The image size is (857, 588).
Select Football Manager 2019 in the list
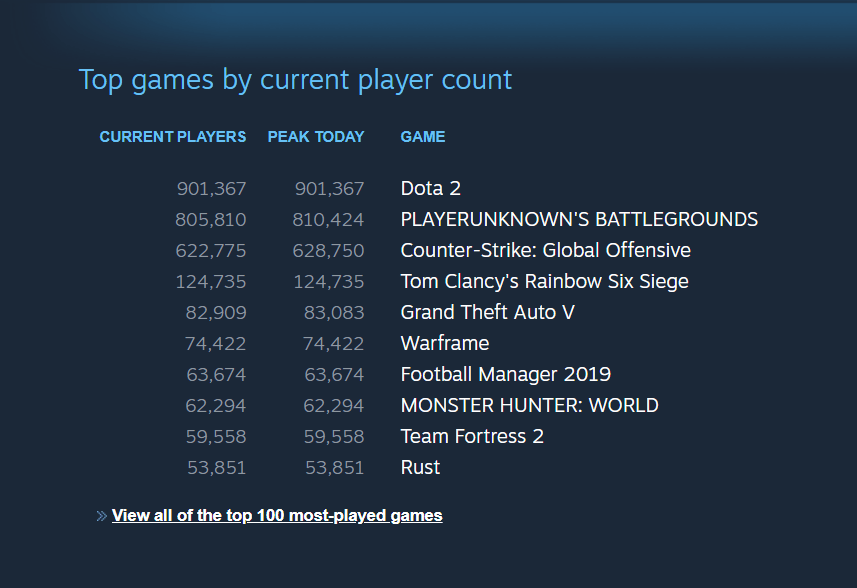[x=505, y=374]
